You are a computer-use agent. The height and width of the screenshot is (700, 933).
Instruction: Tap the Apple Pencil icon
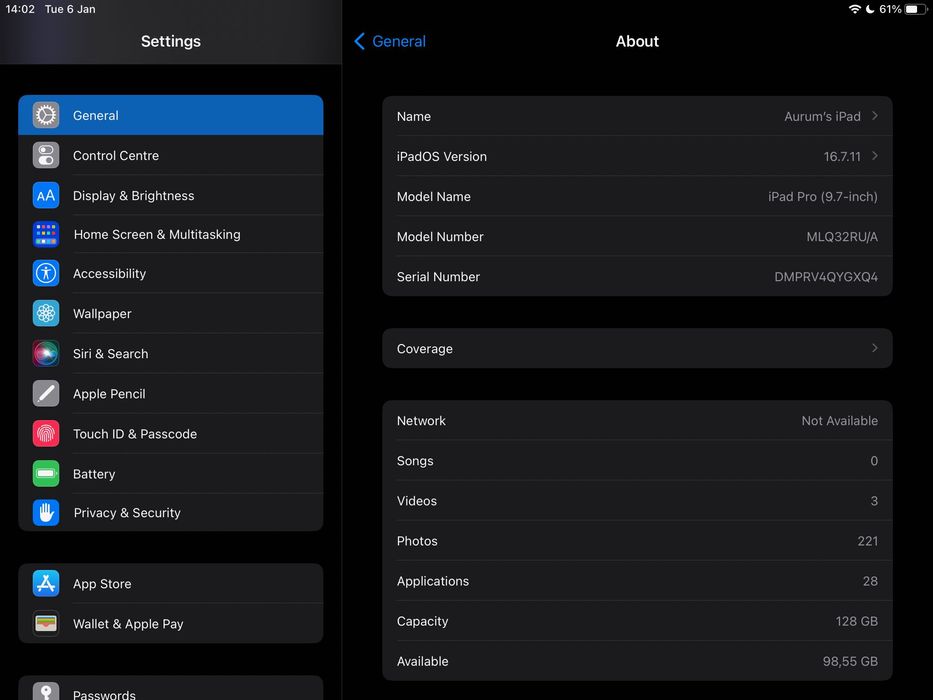(x=46, y=393)
